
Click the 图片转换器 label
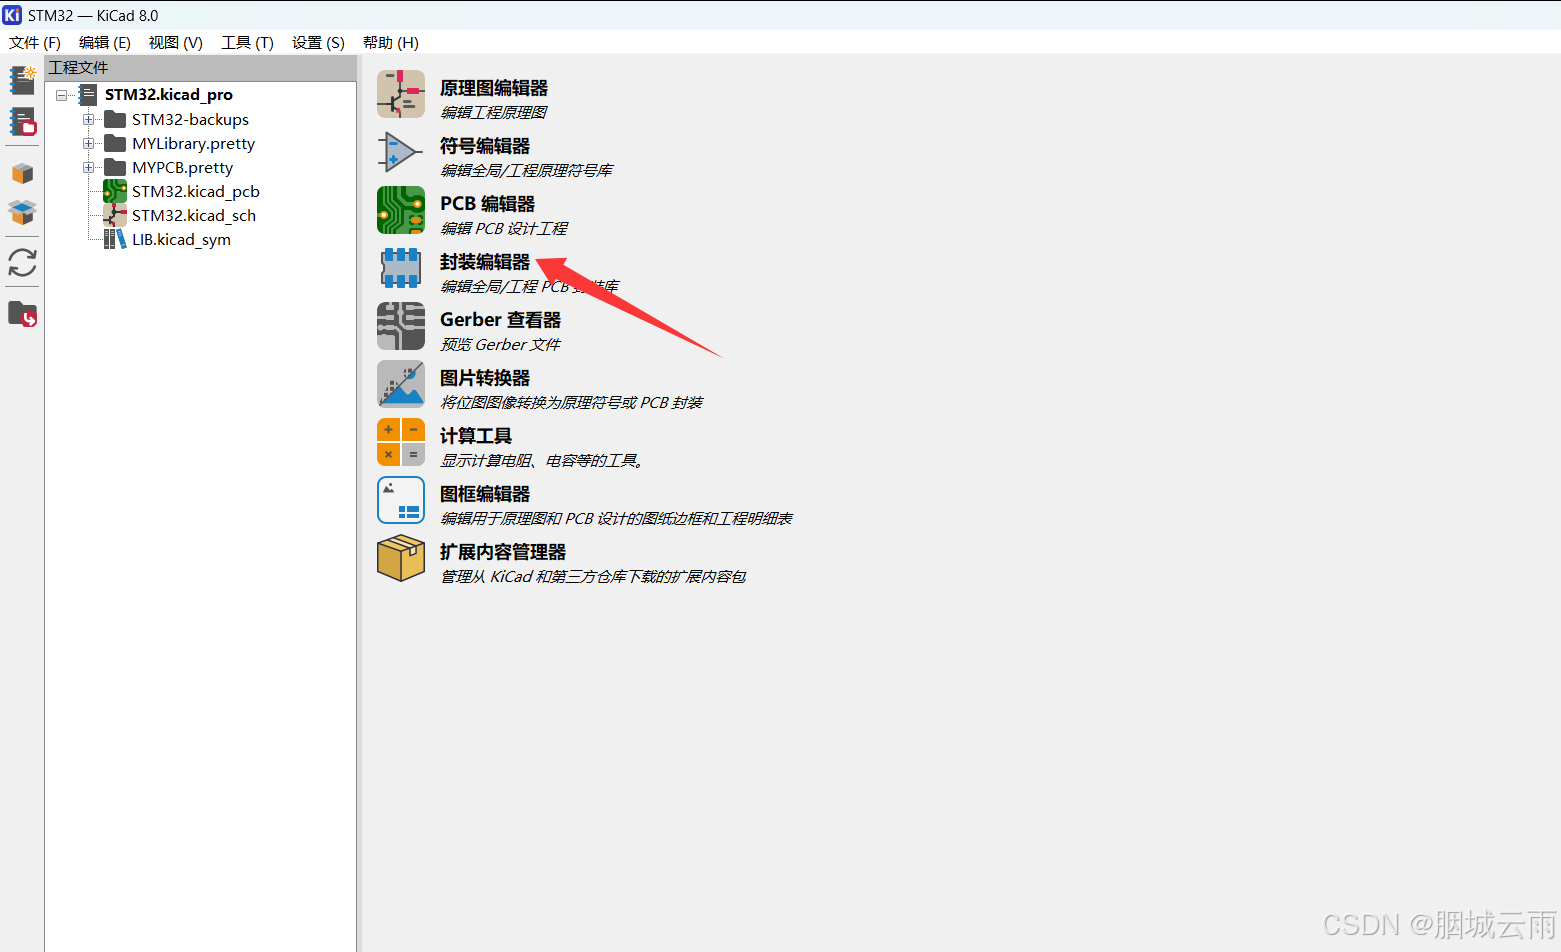coord(485,378)
